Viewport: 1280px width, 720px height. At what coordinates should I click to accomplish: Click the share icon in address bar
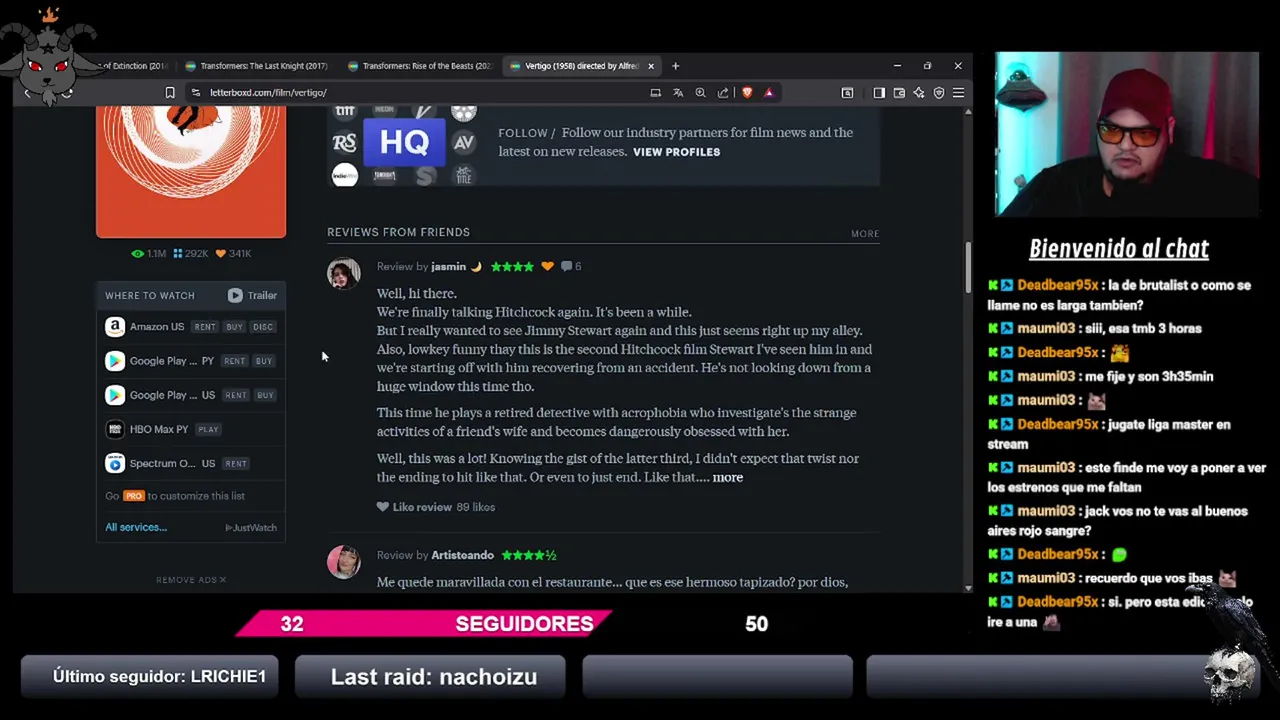[x=723, y=93]
